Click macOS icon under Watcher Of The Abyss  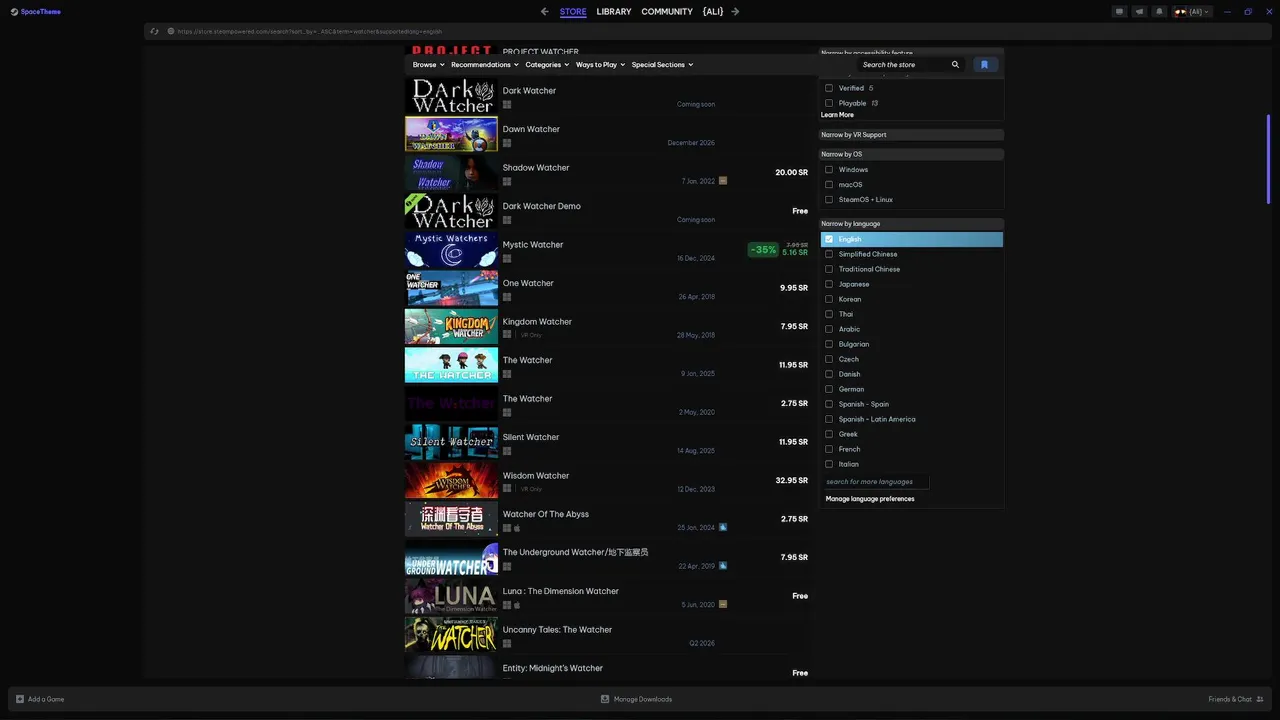[x=517, y=528]
